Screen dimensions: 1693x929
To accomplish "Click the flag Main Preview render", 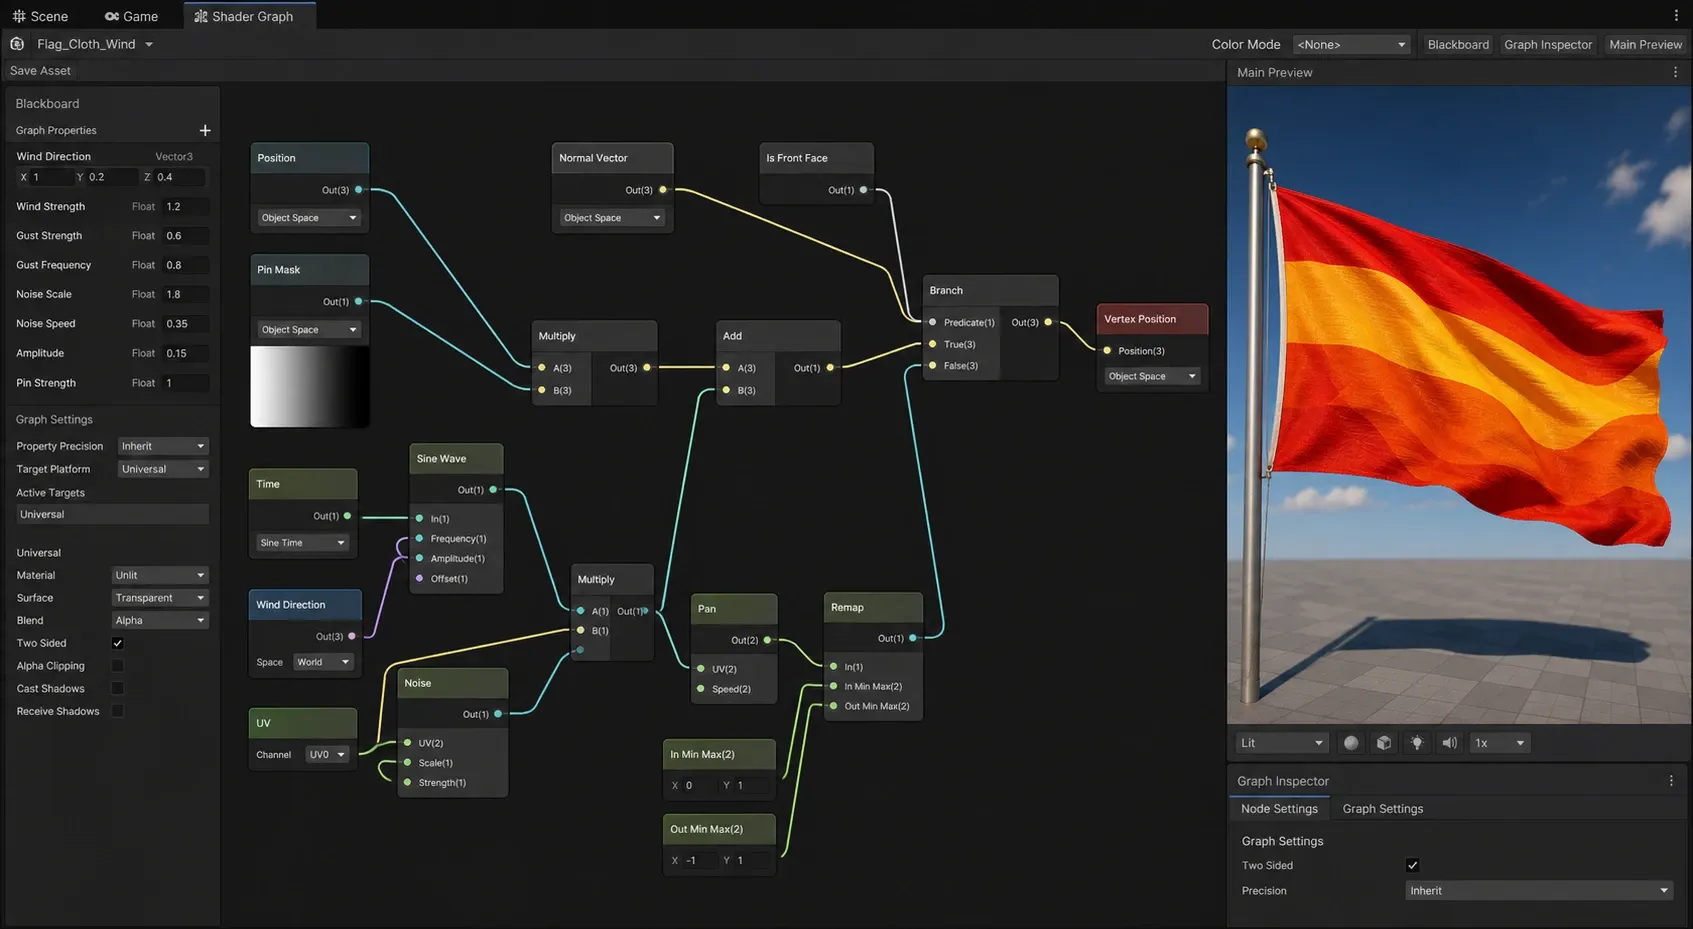I will 1459,405.
